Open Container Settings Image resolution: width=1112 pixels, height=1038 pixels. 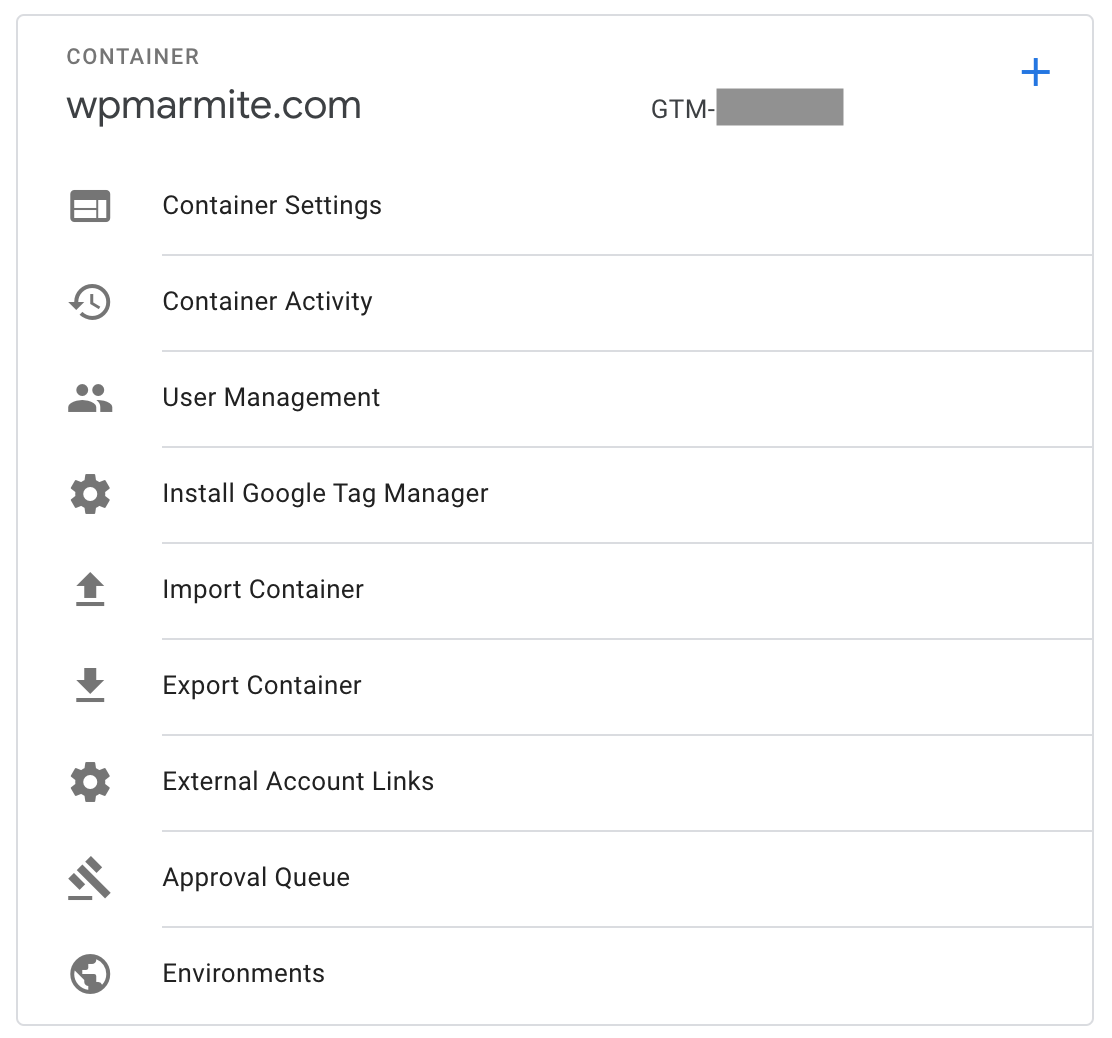[x=272, y=206]
